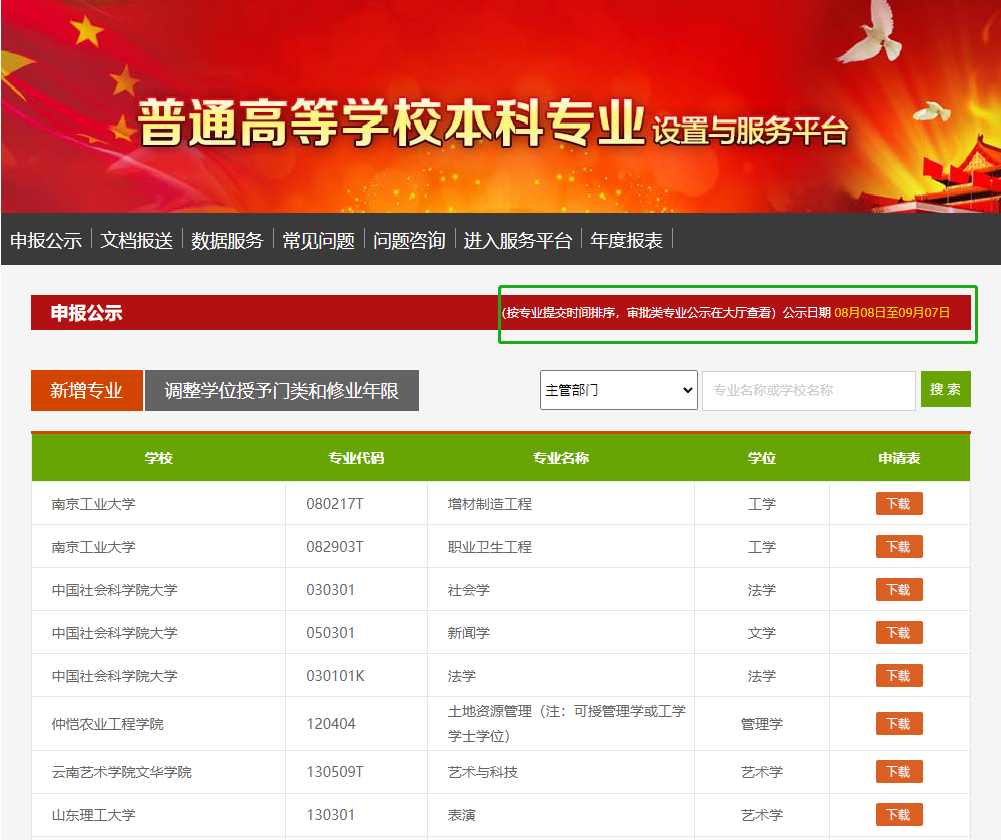The height and width of the screenshot is (840, 1001).
Task: Open 常见问题 navigation link
Action: point(318,240)
